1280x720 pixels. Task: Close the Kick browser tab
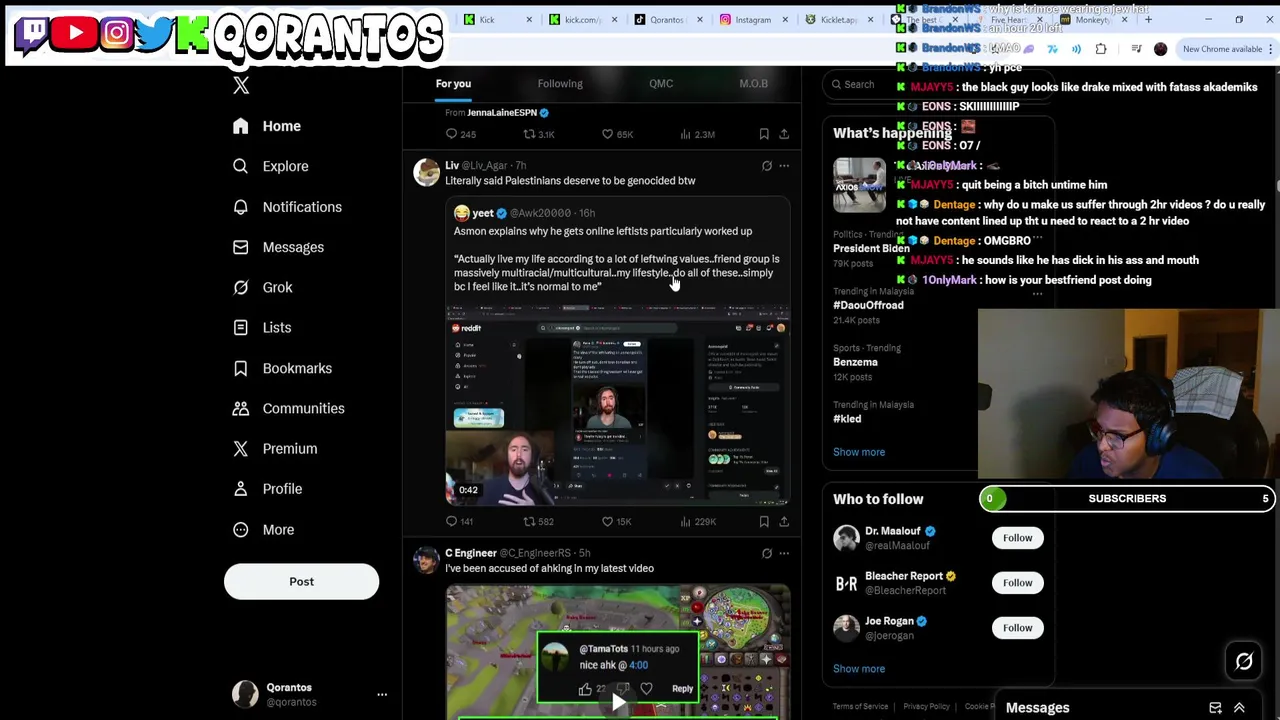[529, 19]
